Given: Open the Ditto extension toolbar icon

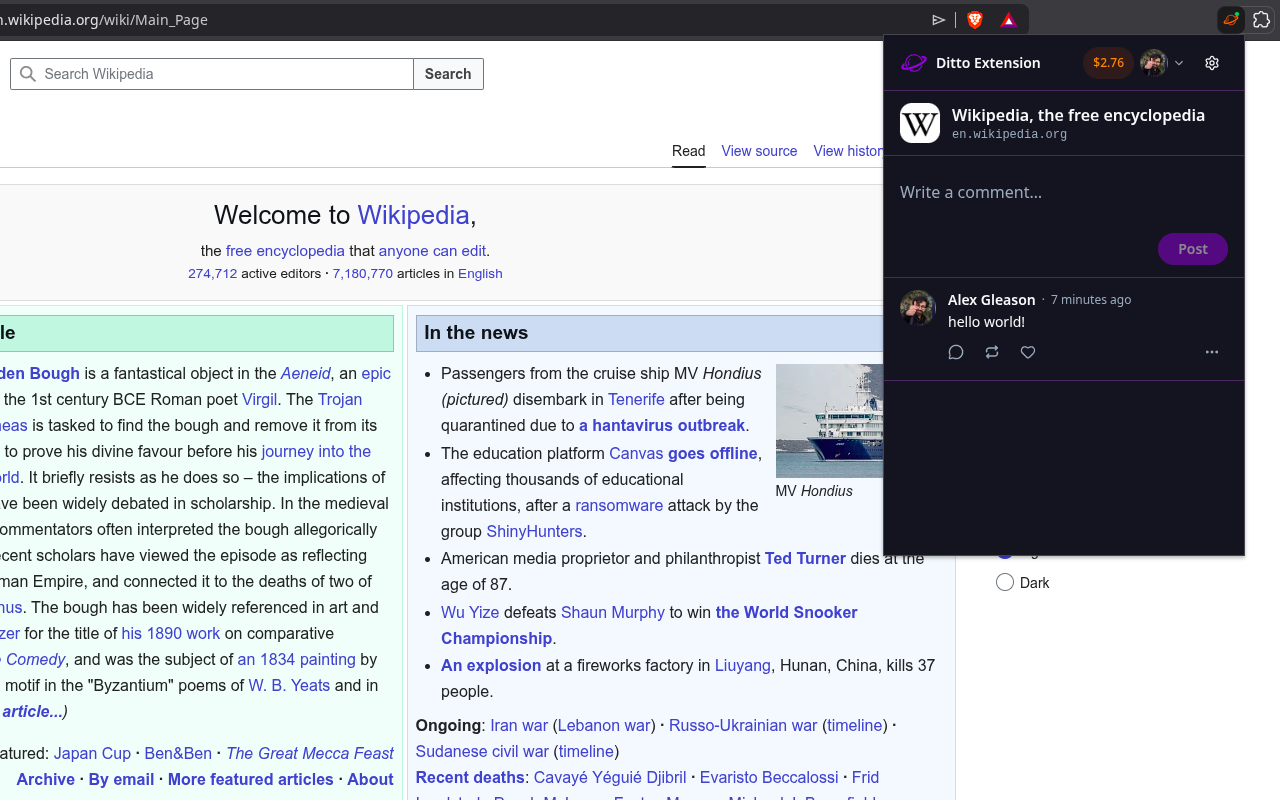Looking at the screenshot, I should pyautogui.click(x=1231, y=20).
